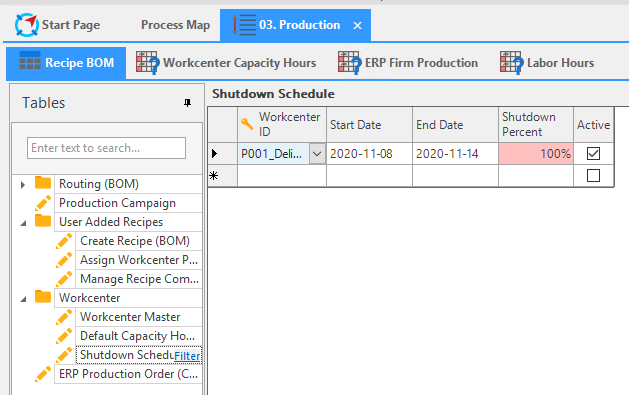
Task: Open the Workcenter Capacity Hours tab
Action: (226, 63)
